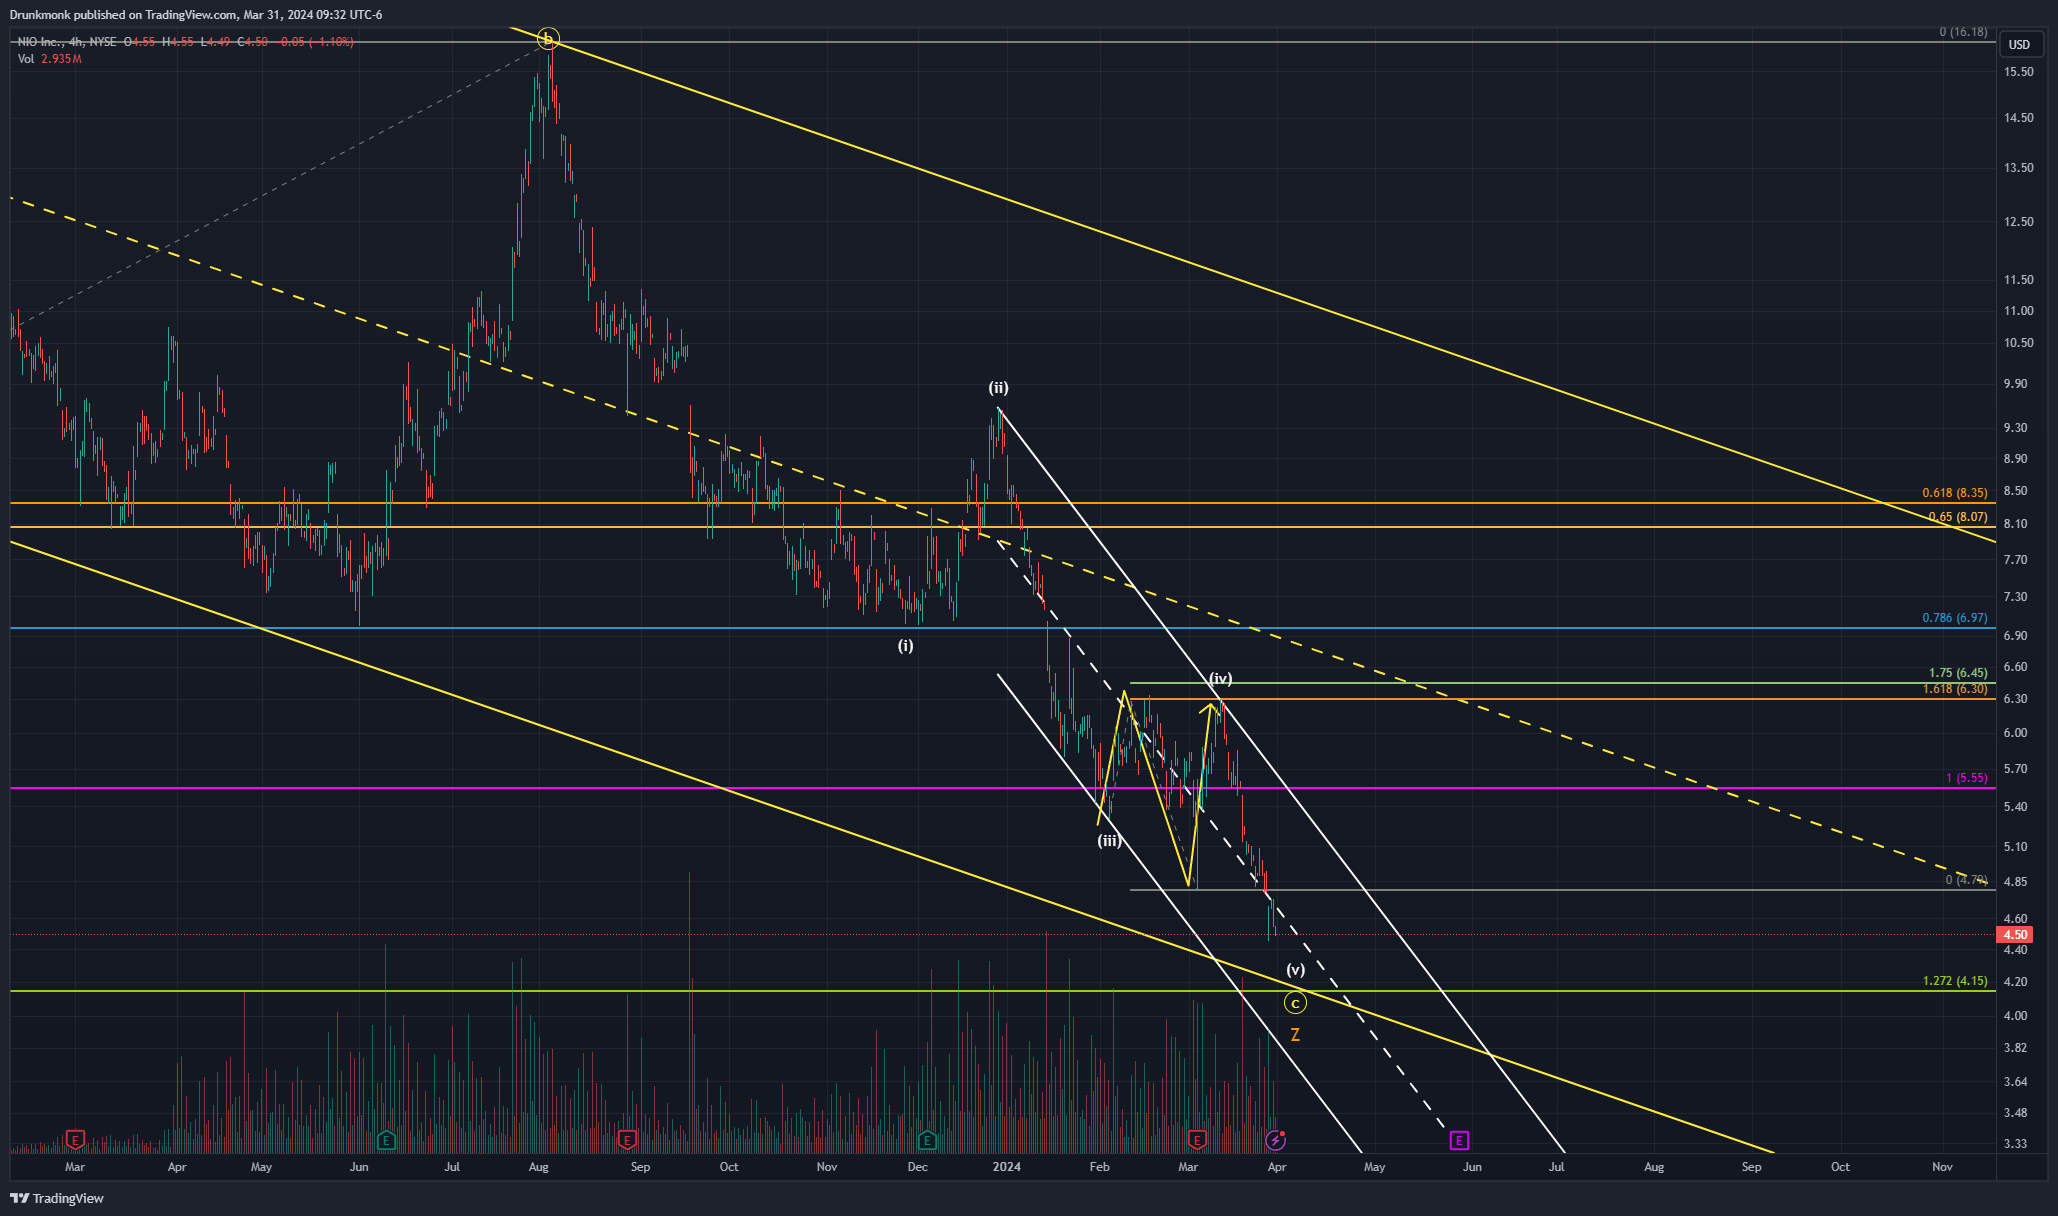Select the 0.65 (8.07) Fibonacci label

[1958, 517]
